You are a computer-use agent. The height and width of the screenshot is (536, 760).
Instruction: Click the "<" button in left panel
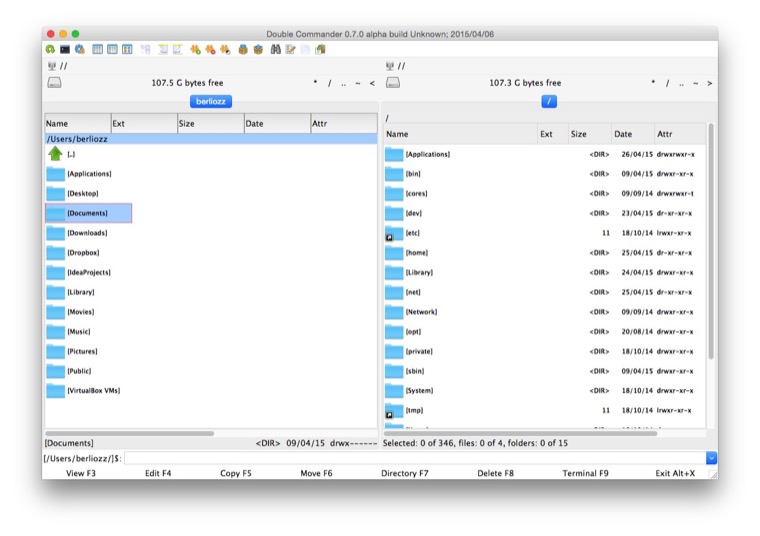[372, 83]
